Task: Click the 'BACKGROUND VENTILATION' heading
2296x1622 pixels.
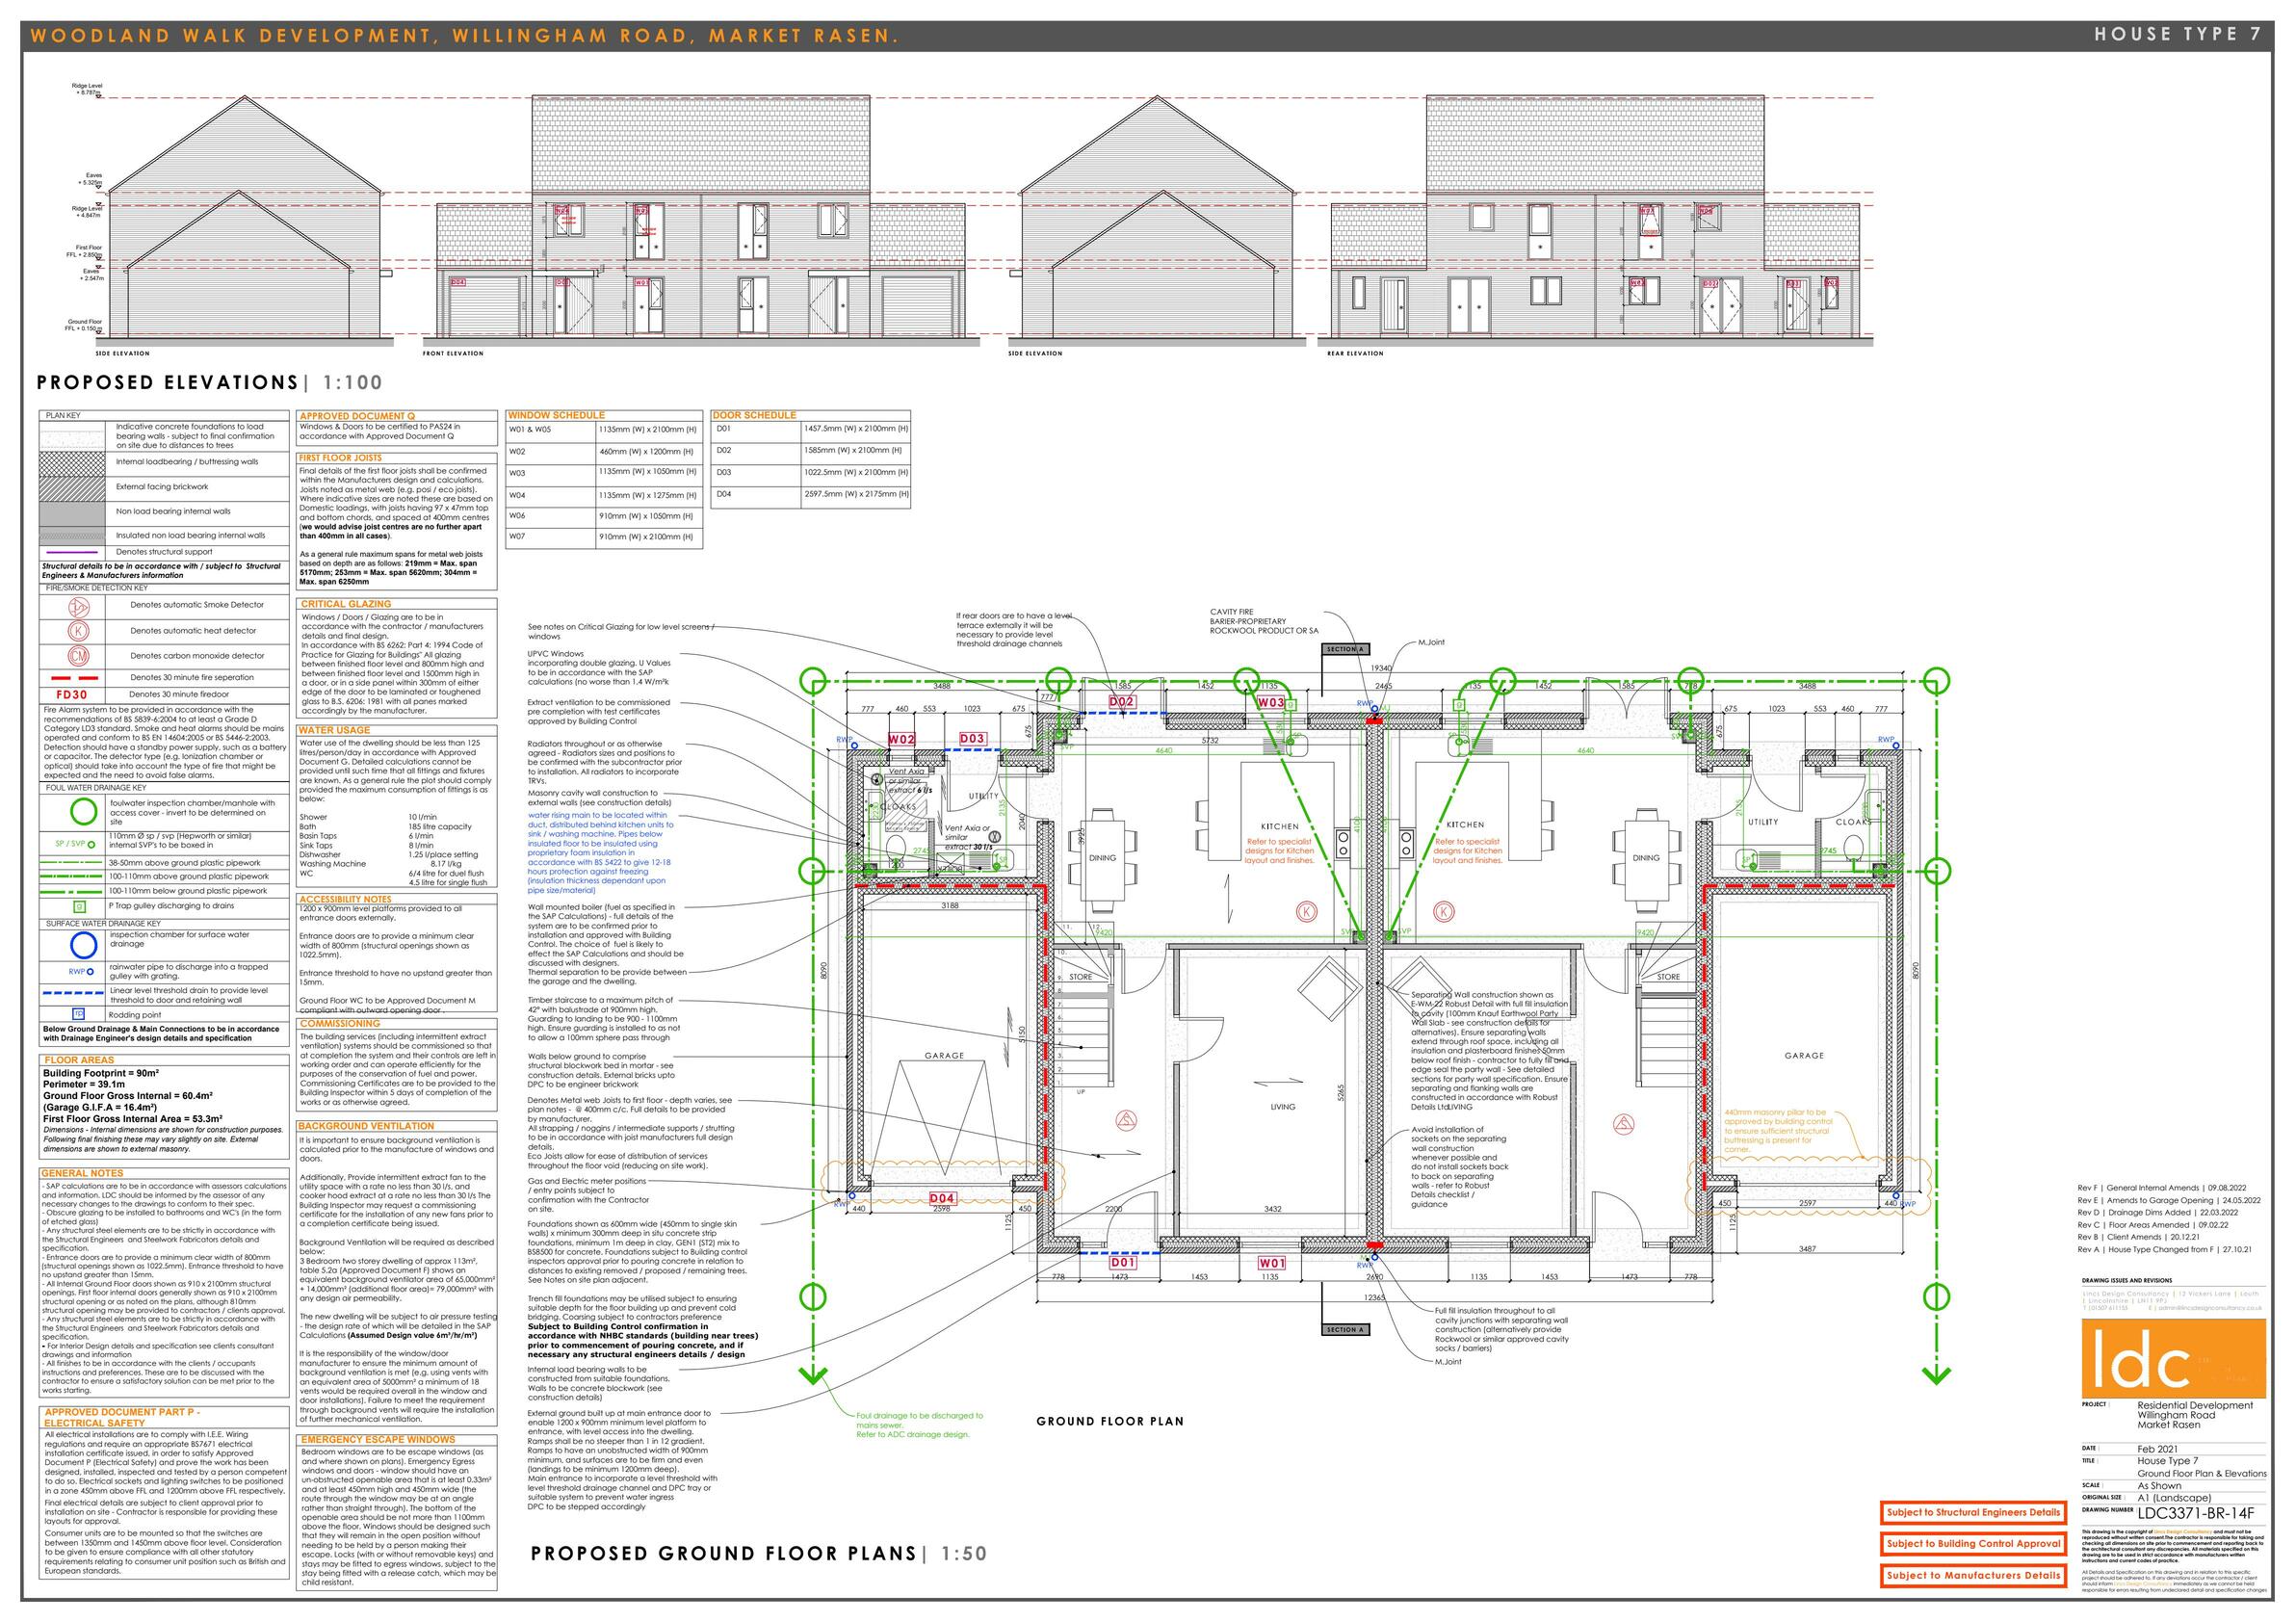Action: [x=366, y=1126]
